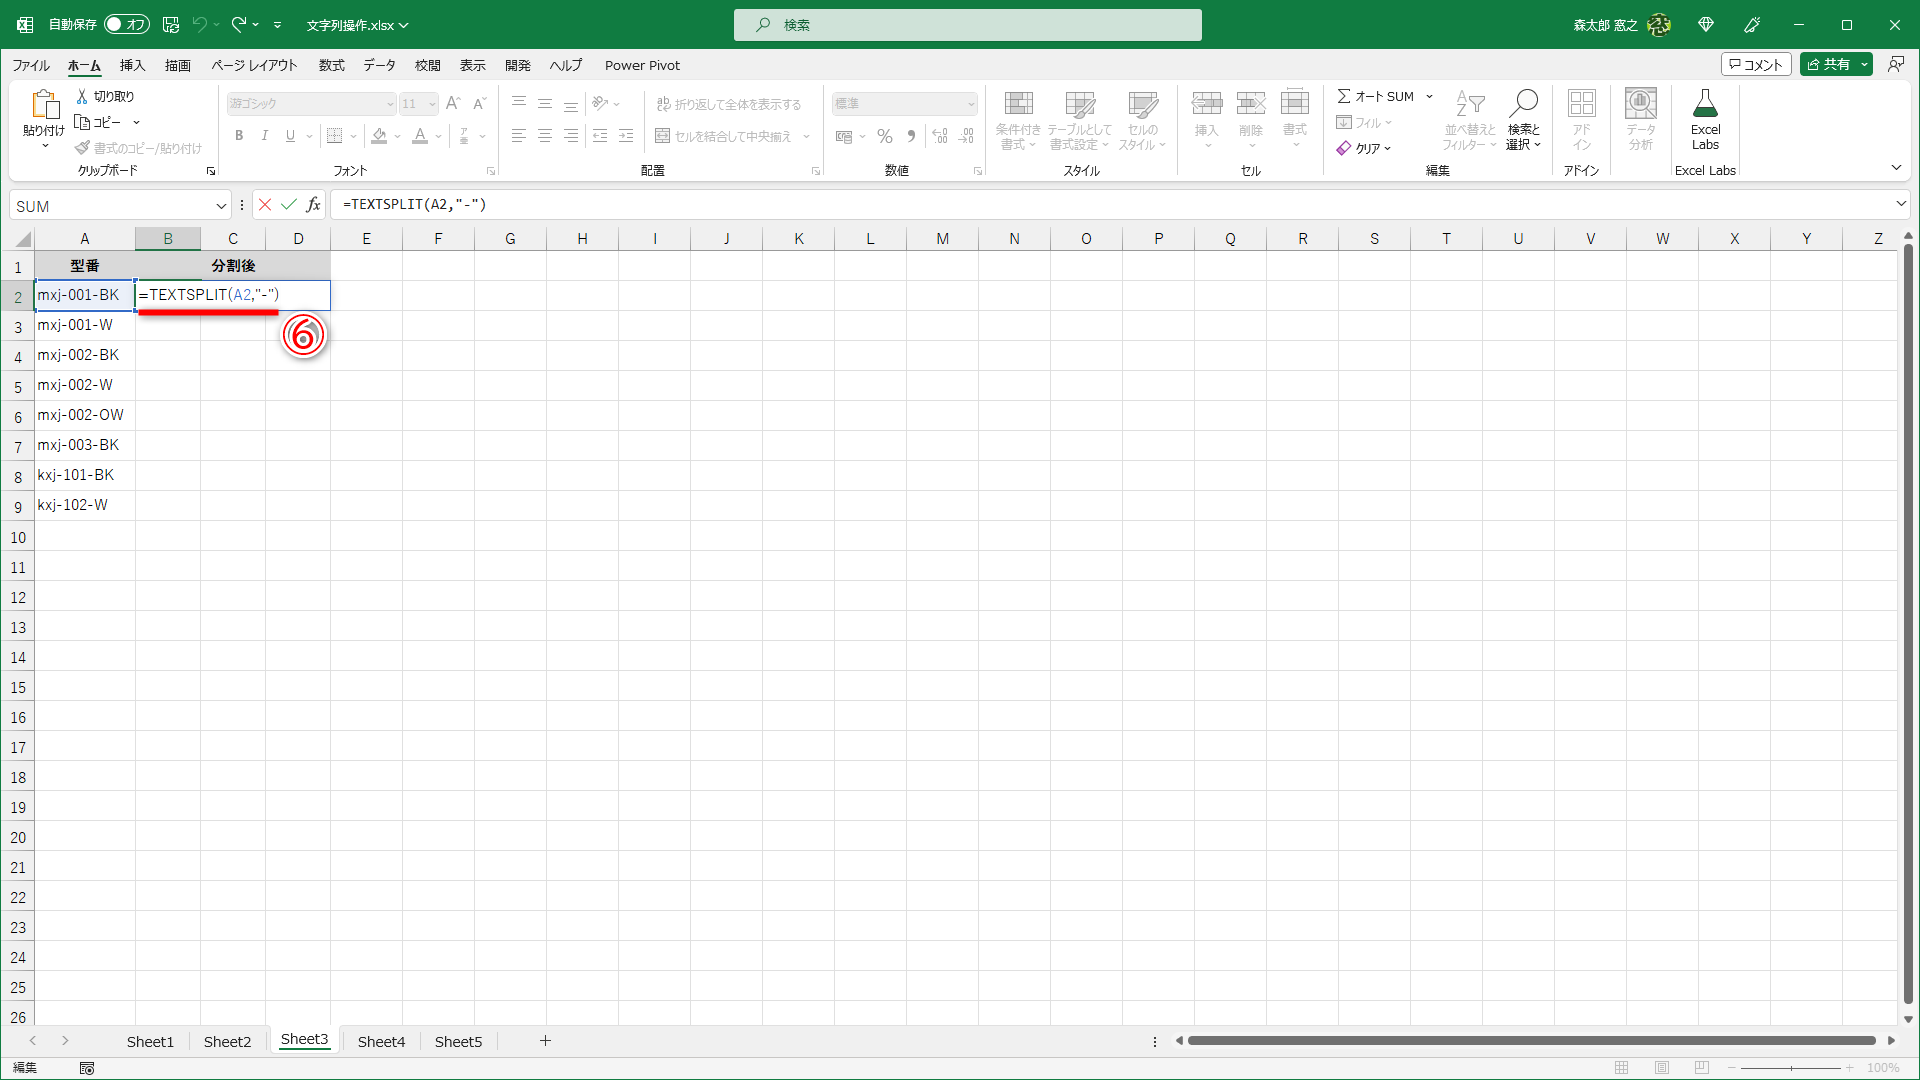Open the Excel Labs add-in

pos(1705,120)
